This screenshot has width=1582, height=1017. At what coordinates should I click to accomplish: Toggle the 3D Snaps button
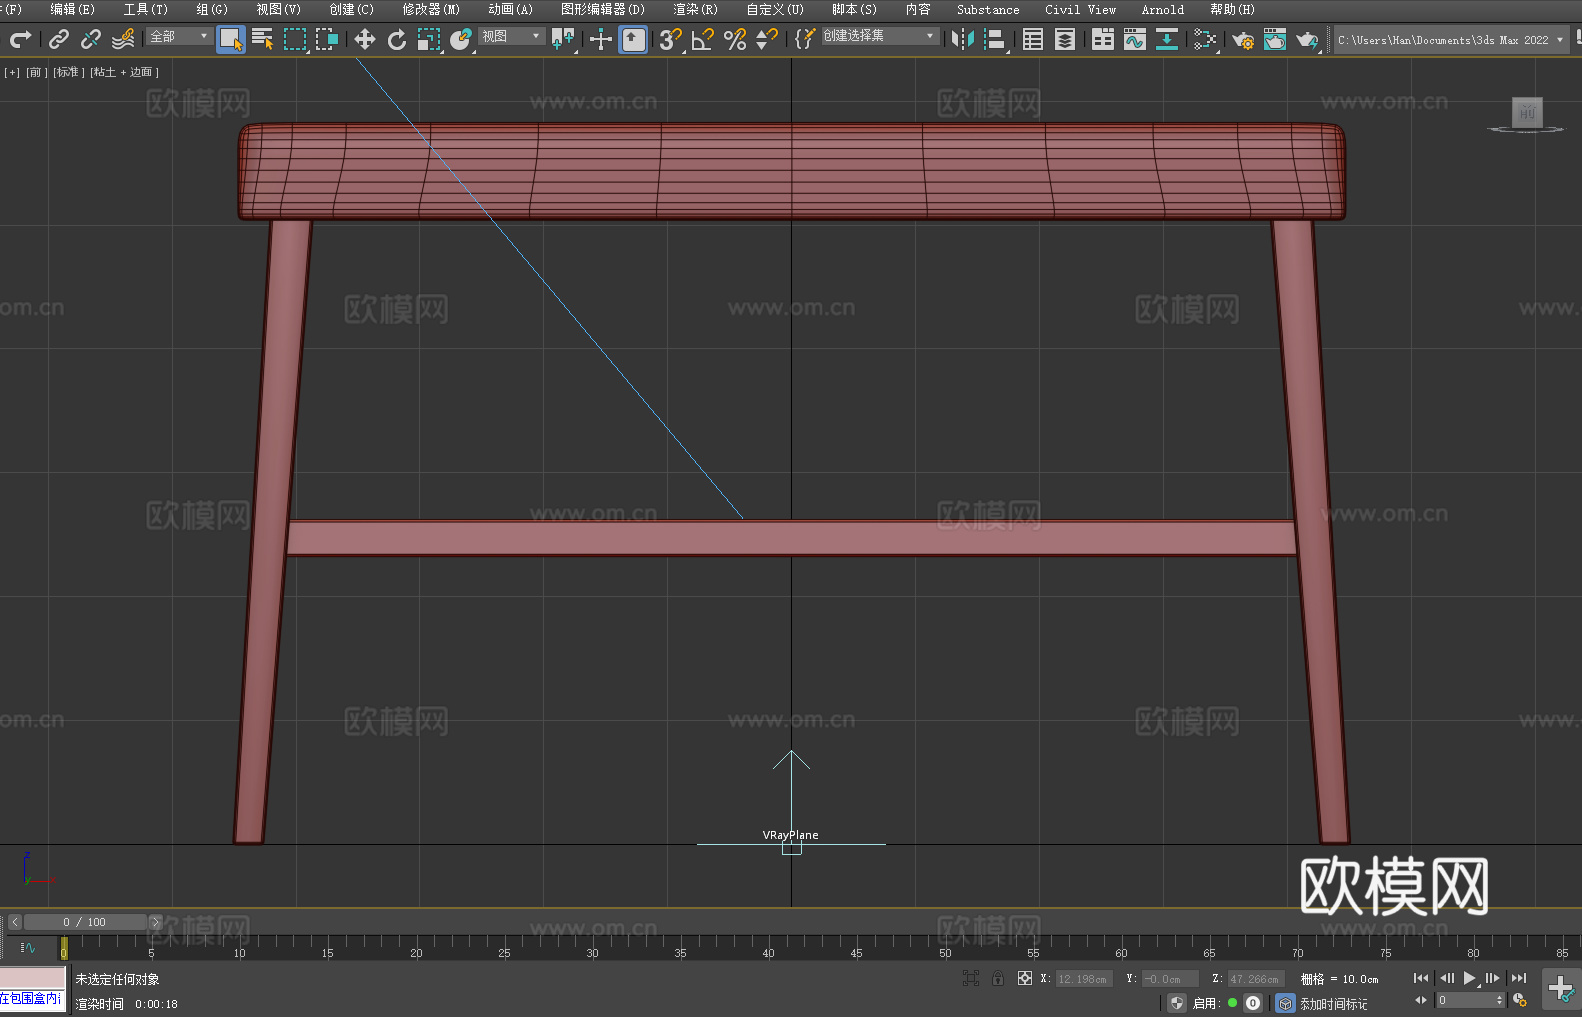(671, 39)
